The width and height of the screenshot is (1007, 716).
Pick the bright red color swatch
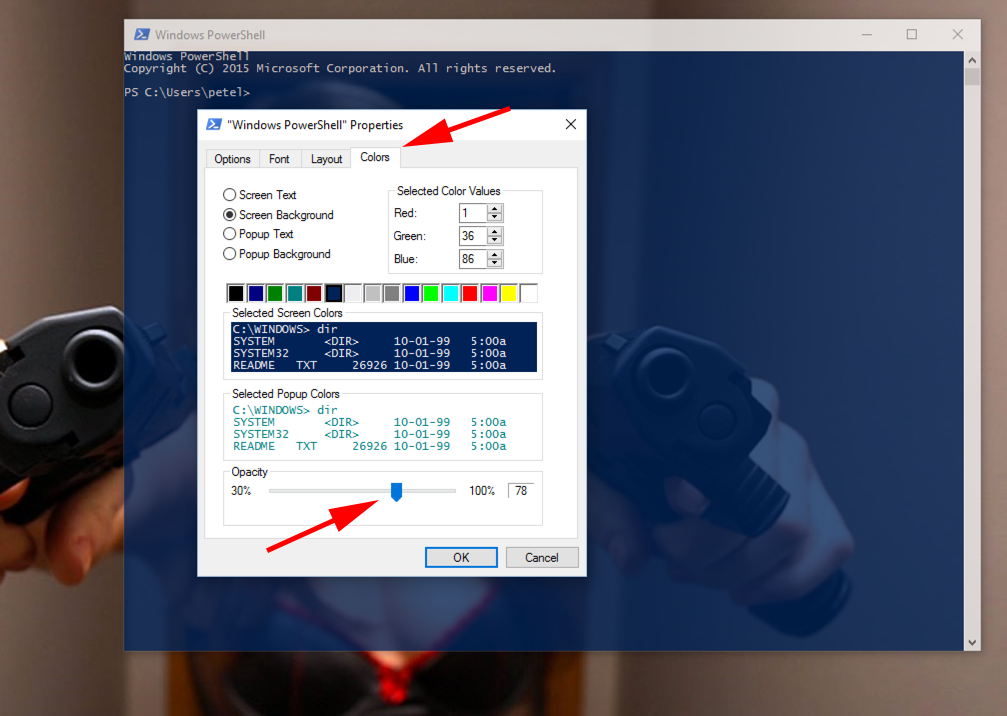[470, 293]
